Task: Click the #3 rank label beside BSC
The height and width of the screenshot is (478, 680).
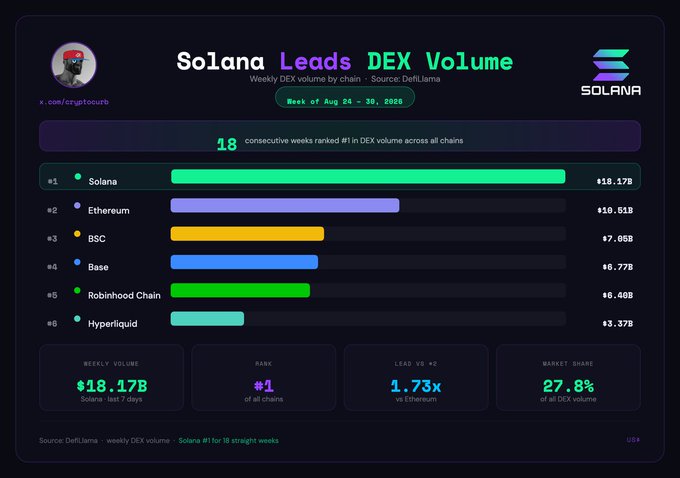Action: point(52,239)
